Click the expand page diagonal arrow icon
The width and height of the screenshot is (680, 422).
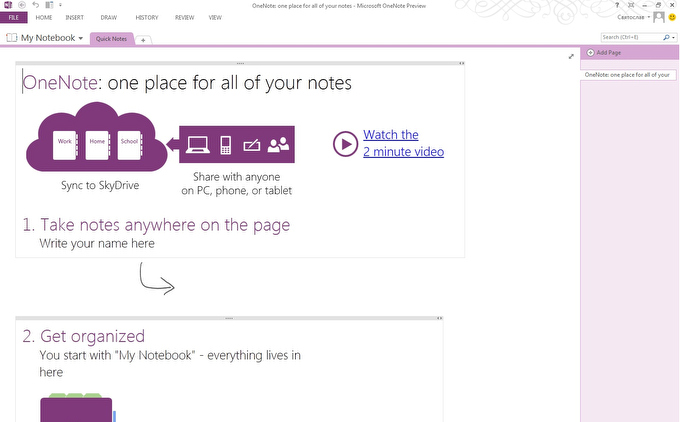click(571, 56)
